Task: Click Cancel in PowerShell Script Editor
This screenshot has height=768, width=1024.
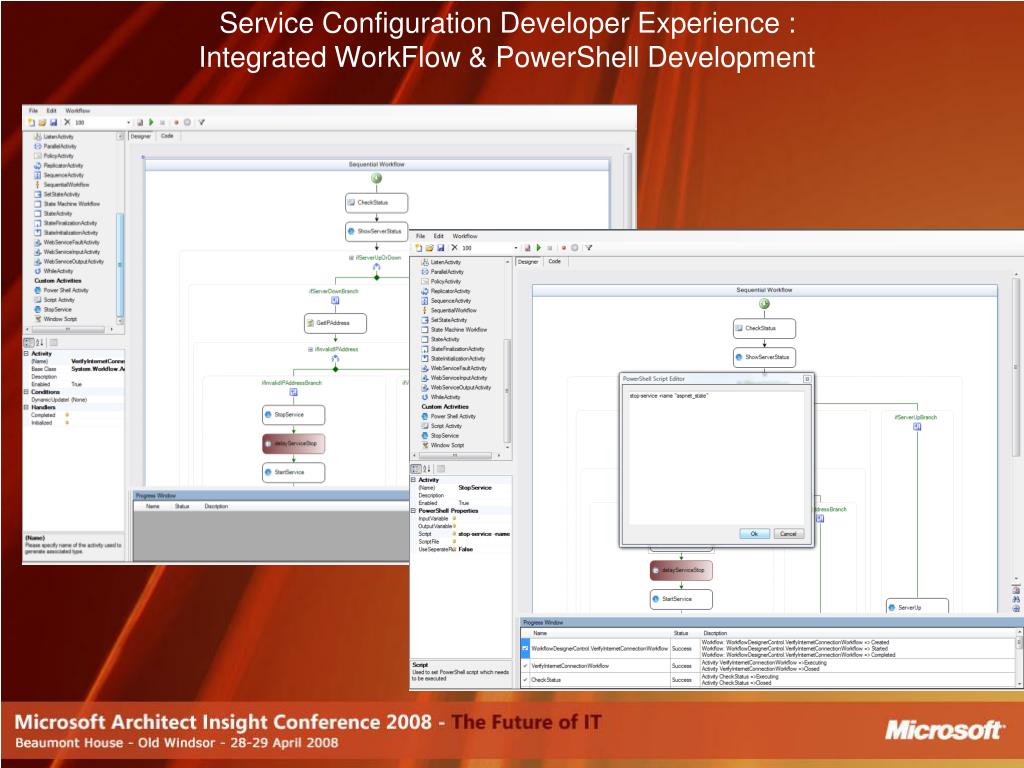Action: tap(788, 534)
